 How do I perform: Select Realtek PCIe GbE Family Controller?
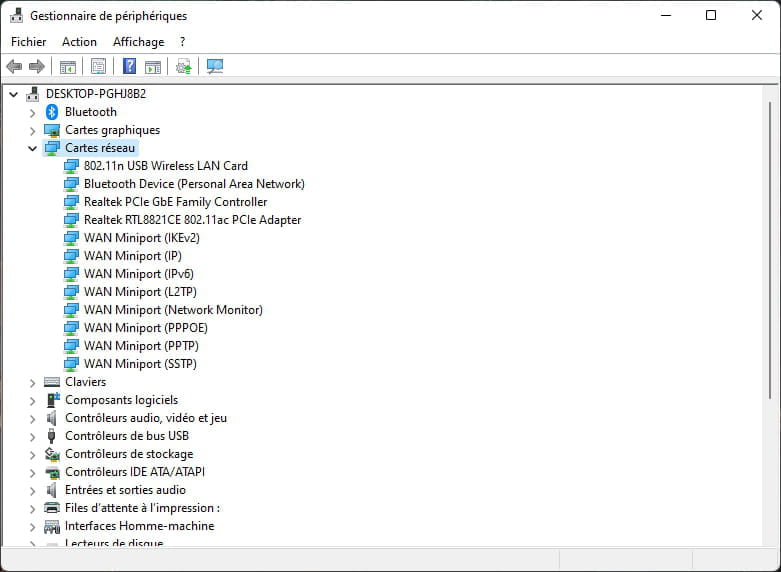[175, 202]
